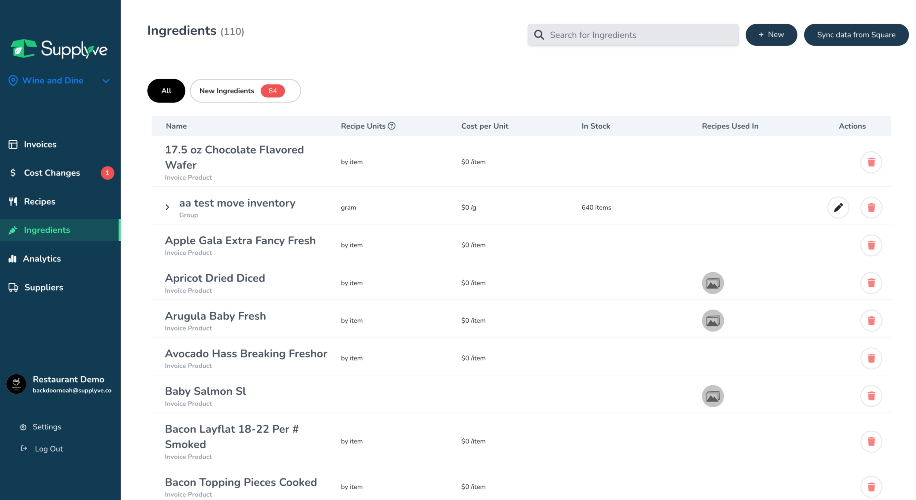The image size is (916, 500).
Task: Click the Avocado Hass Breaking Freshor name
Action: pos(246,354)
